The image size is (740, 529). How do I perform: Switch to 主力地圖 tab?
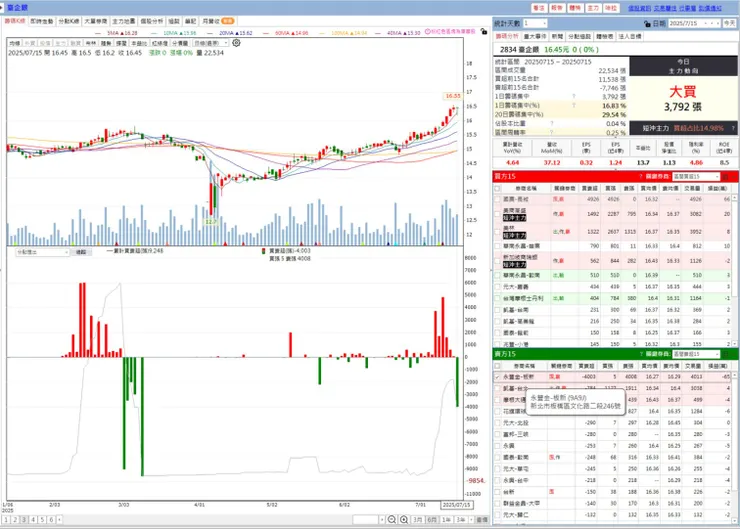click(124, 21)
